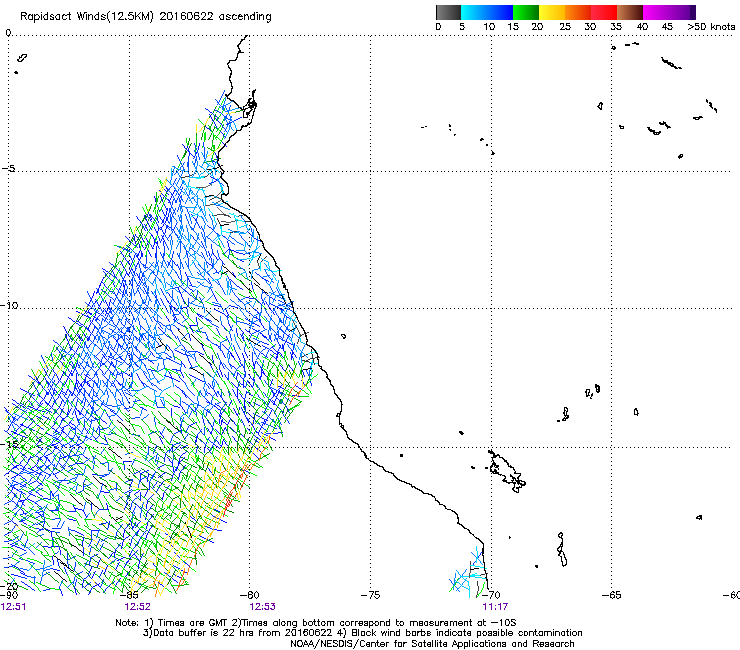Click the timestamp 12:51 at bottom
The image size is (740, 650).
(14, 607)
